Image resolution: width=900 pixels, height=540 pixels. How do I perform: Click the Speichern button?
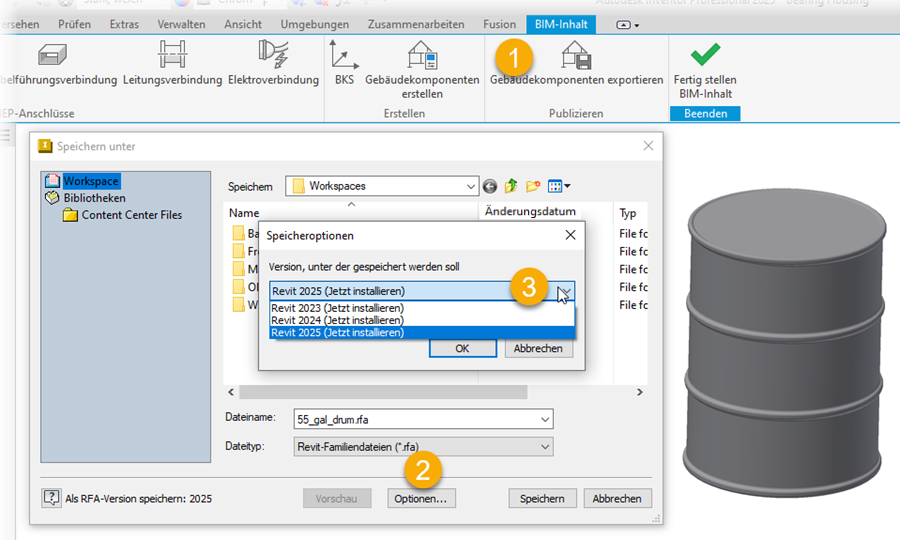(542, 499)
